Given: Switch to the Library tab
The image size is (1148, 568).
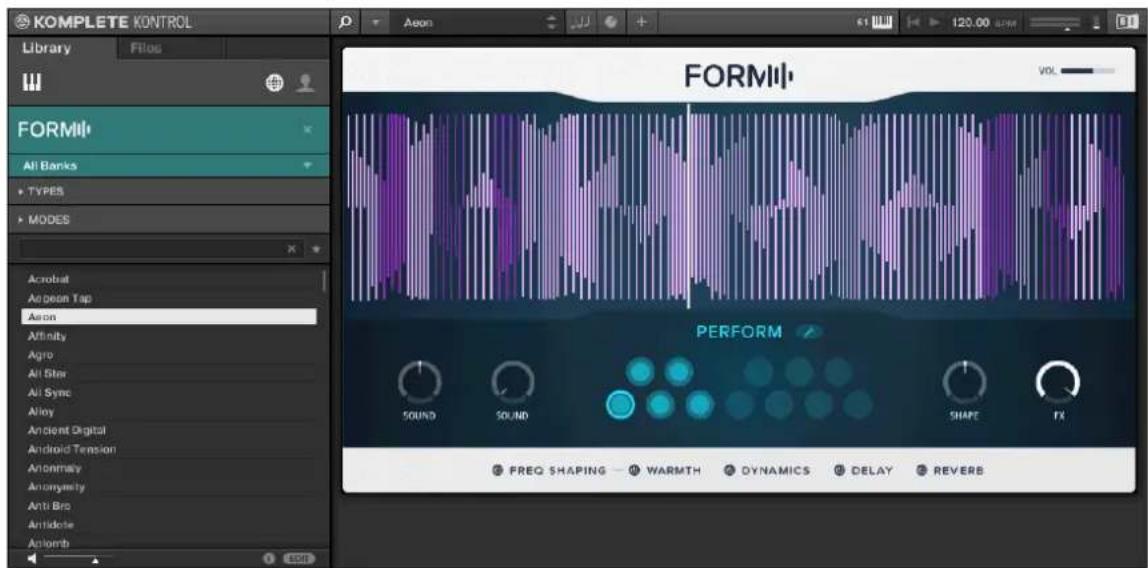Looking at the screenshot, I should point(45,48).
